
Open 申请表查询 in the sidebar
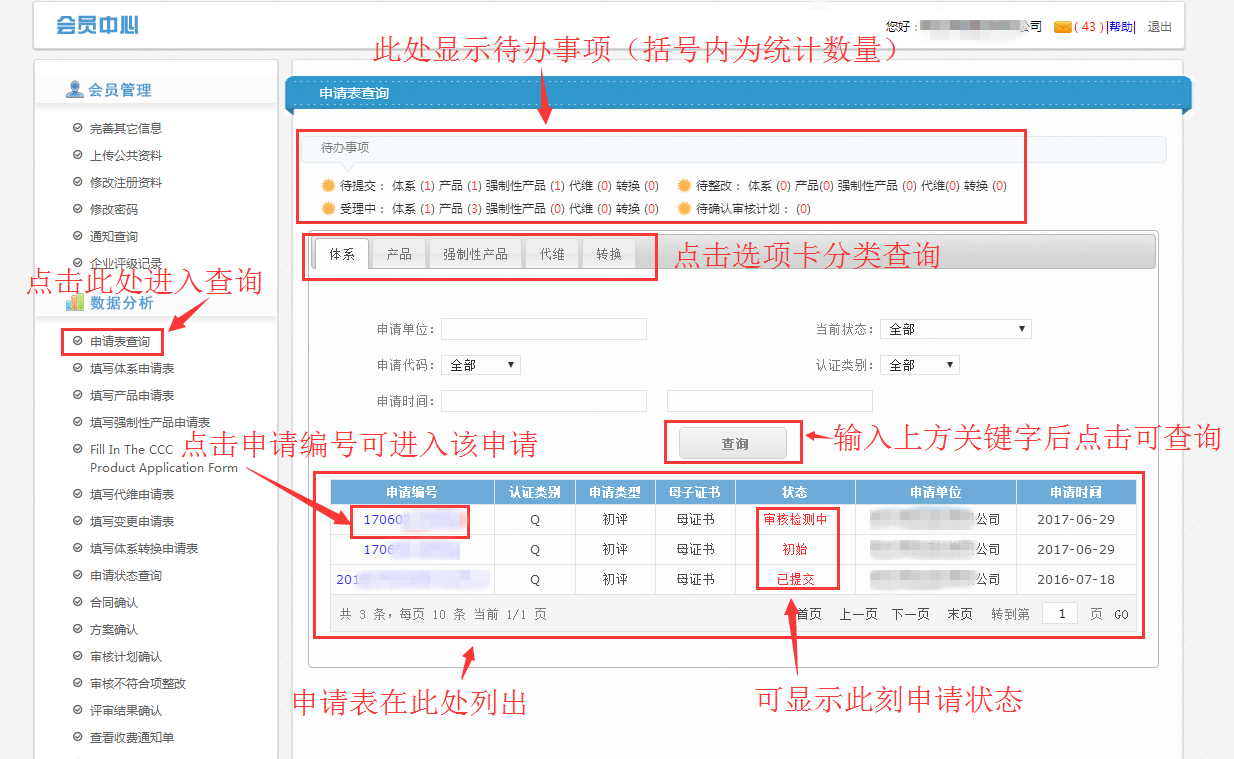(120, 342)
